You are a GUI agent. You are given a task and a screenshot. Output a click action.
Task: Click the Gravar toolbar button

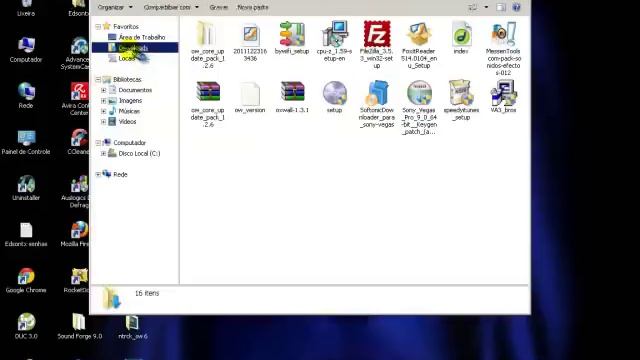pos(218,7)
